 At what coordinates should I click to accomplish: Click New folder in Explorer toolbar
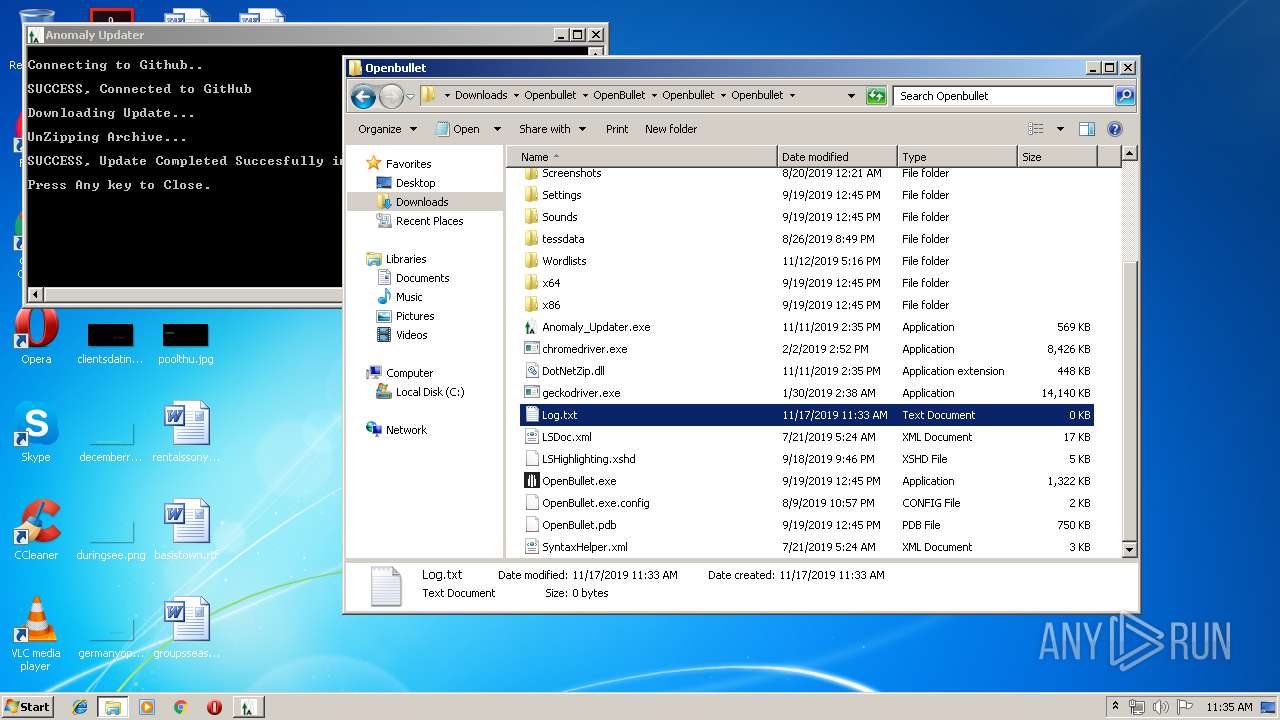pos(671,129)
